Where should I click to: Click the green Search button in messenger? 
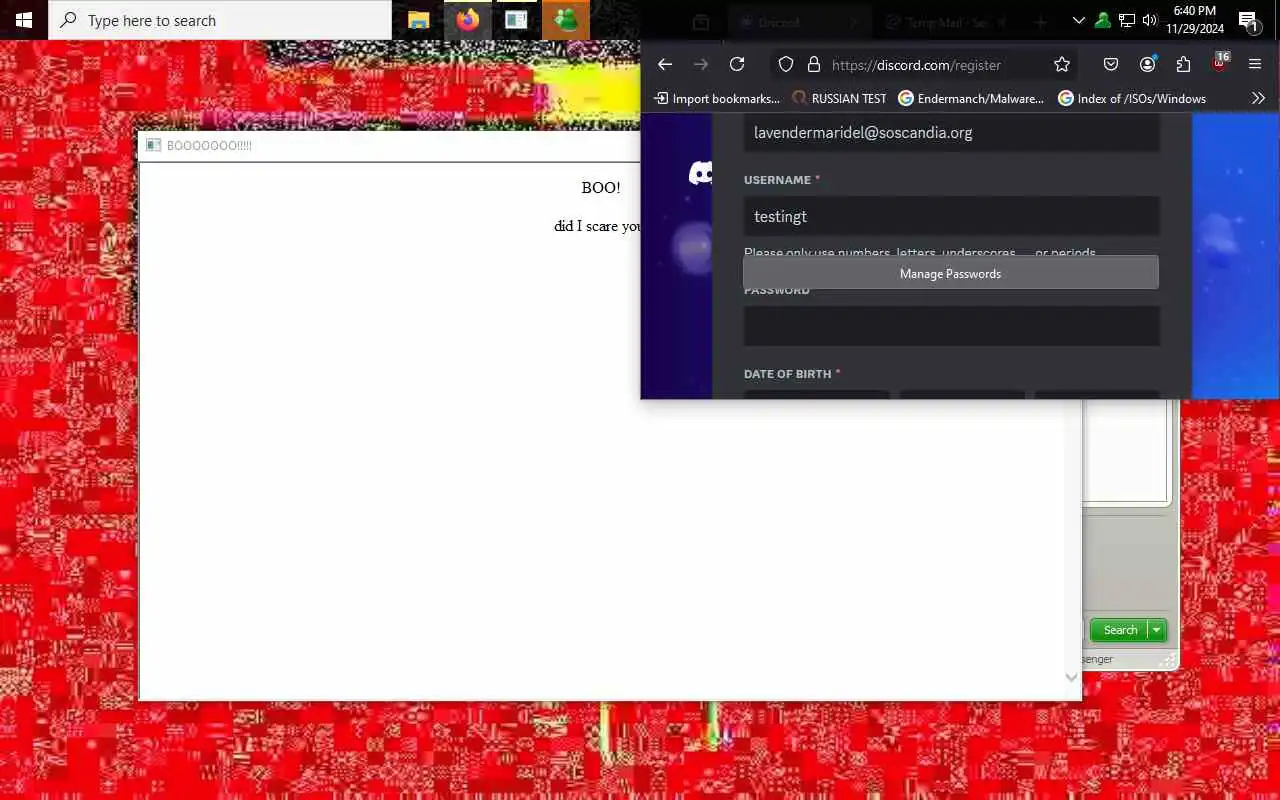click(x=1120, y=630)
